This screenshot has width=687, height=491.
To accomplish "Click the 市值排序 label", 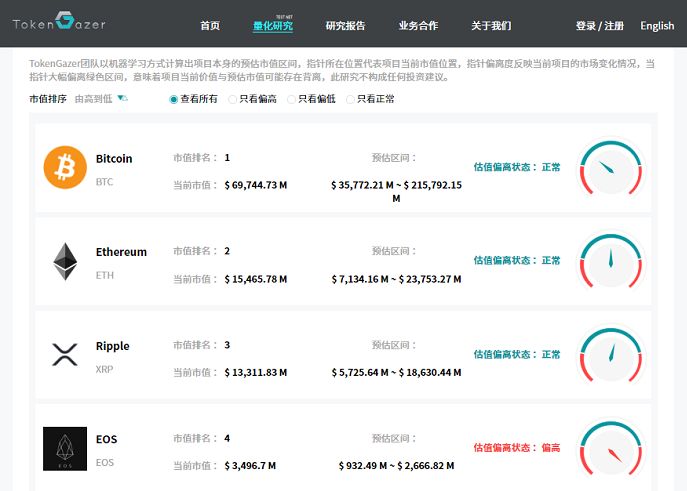I will (48, 99).
